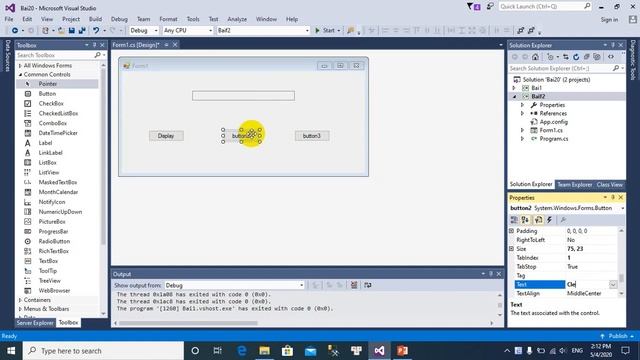Viewport: 640px width, 360px height.
Task: Click the Undo toolbar icon
Action: coord(96,31)
